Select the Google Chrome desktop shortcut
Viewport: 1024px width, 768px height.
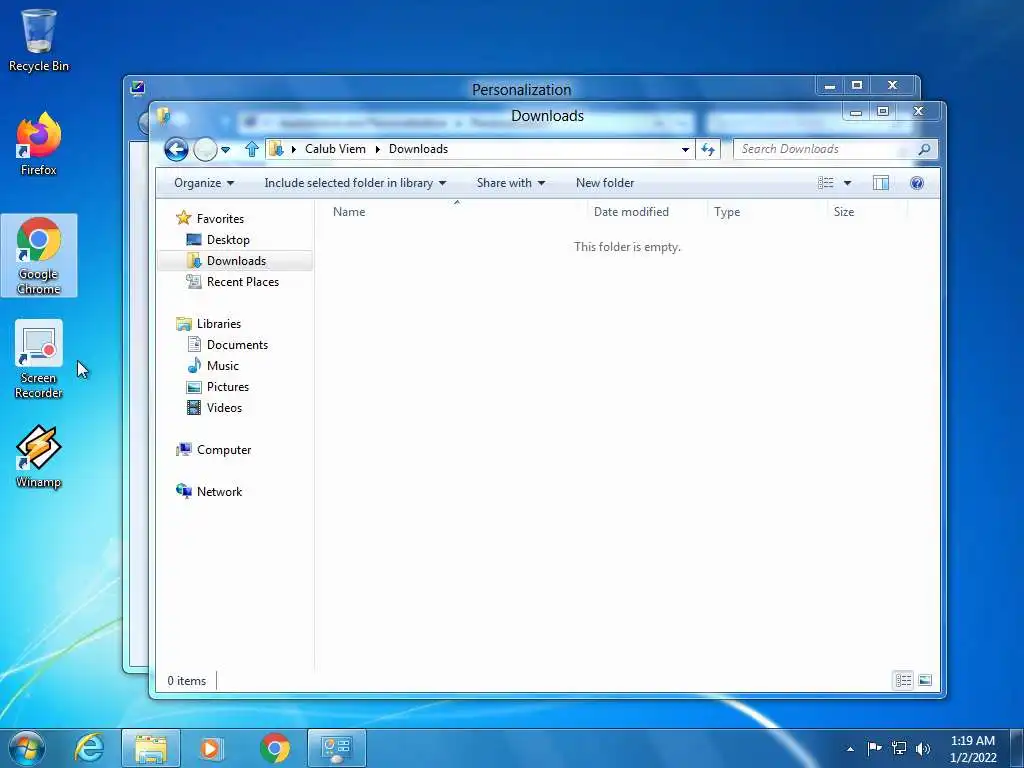tap(39, 255)
